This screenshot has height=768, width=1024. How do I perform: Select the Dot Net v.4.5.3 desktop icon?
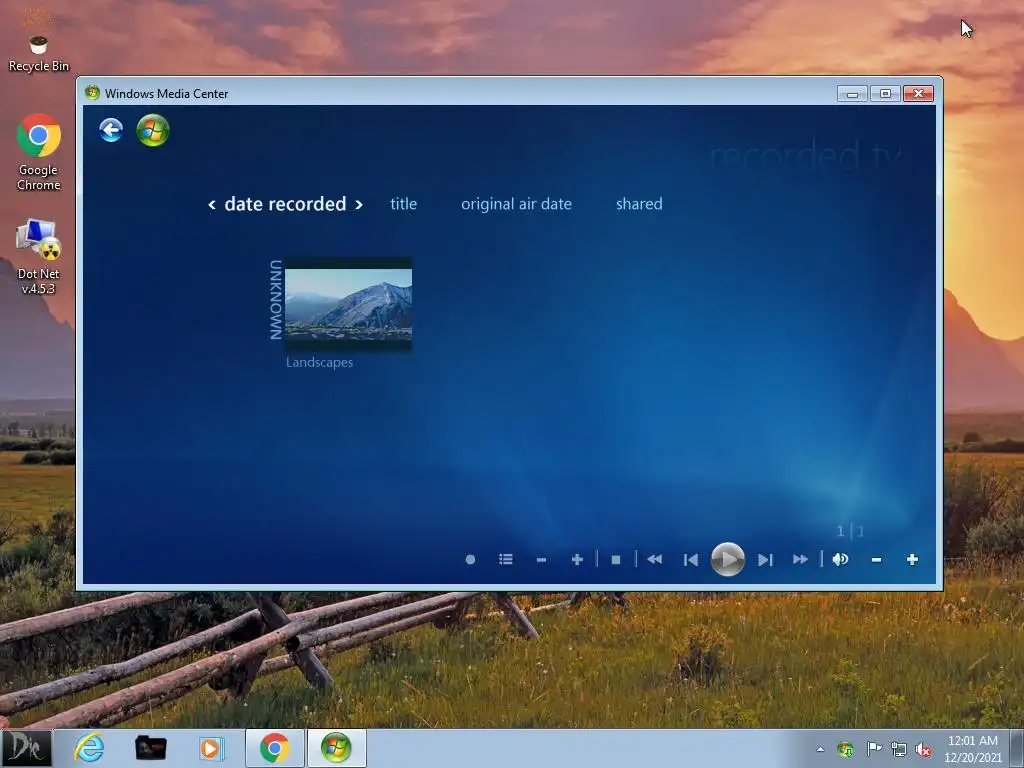tap(39, 257)
